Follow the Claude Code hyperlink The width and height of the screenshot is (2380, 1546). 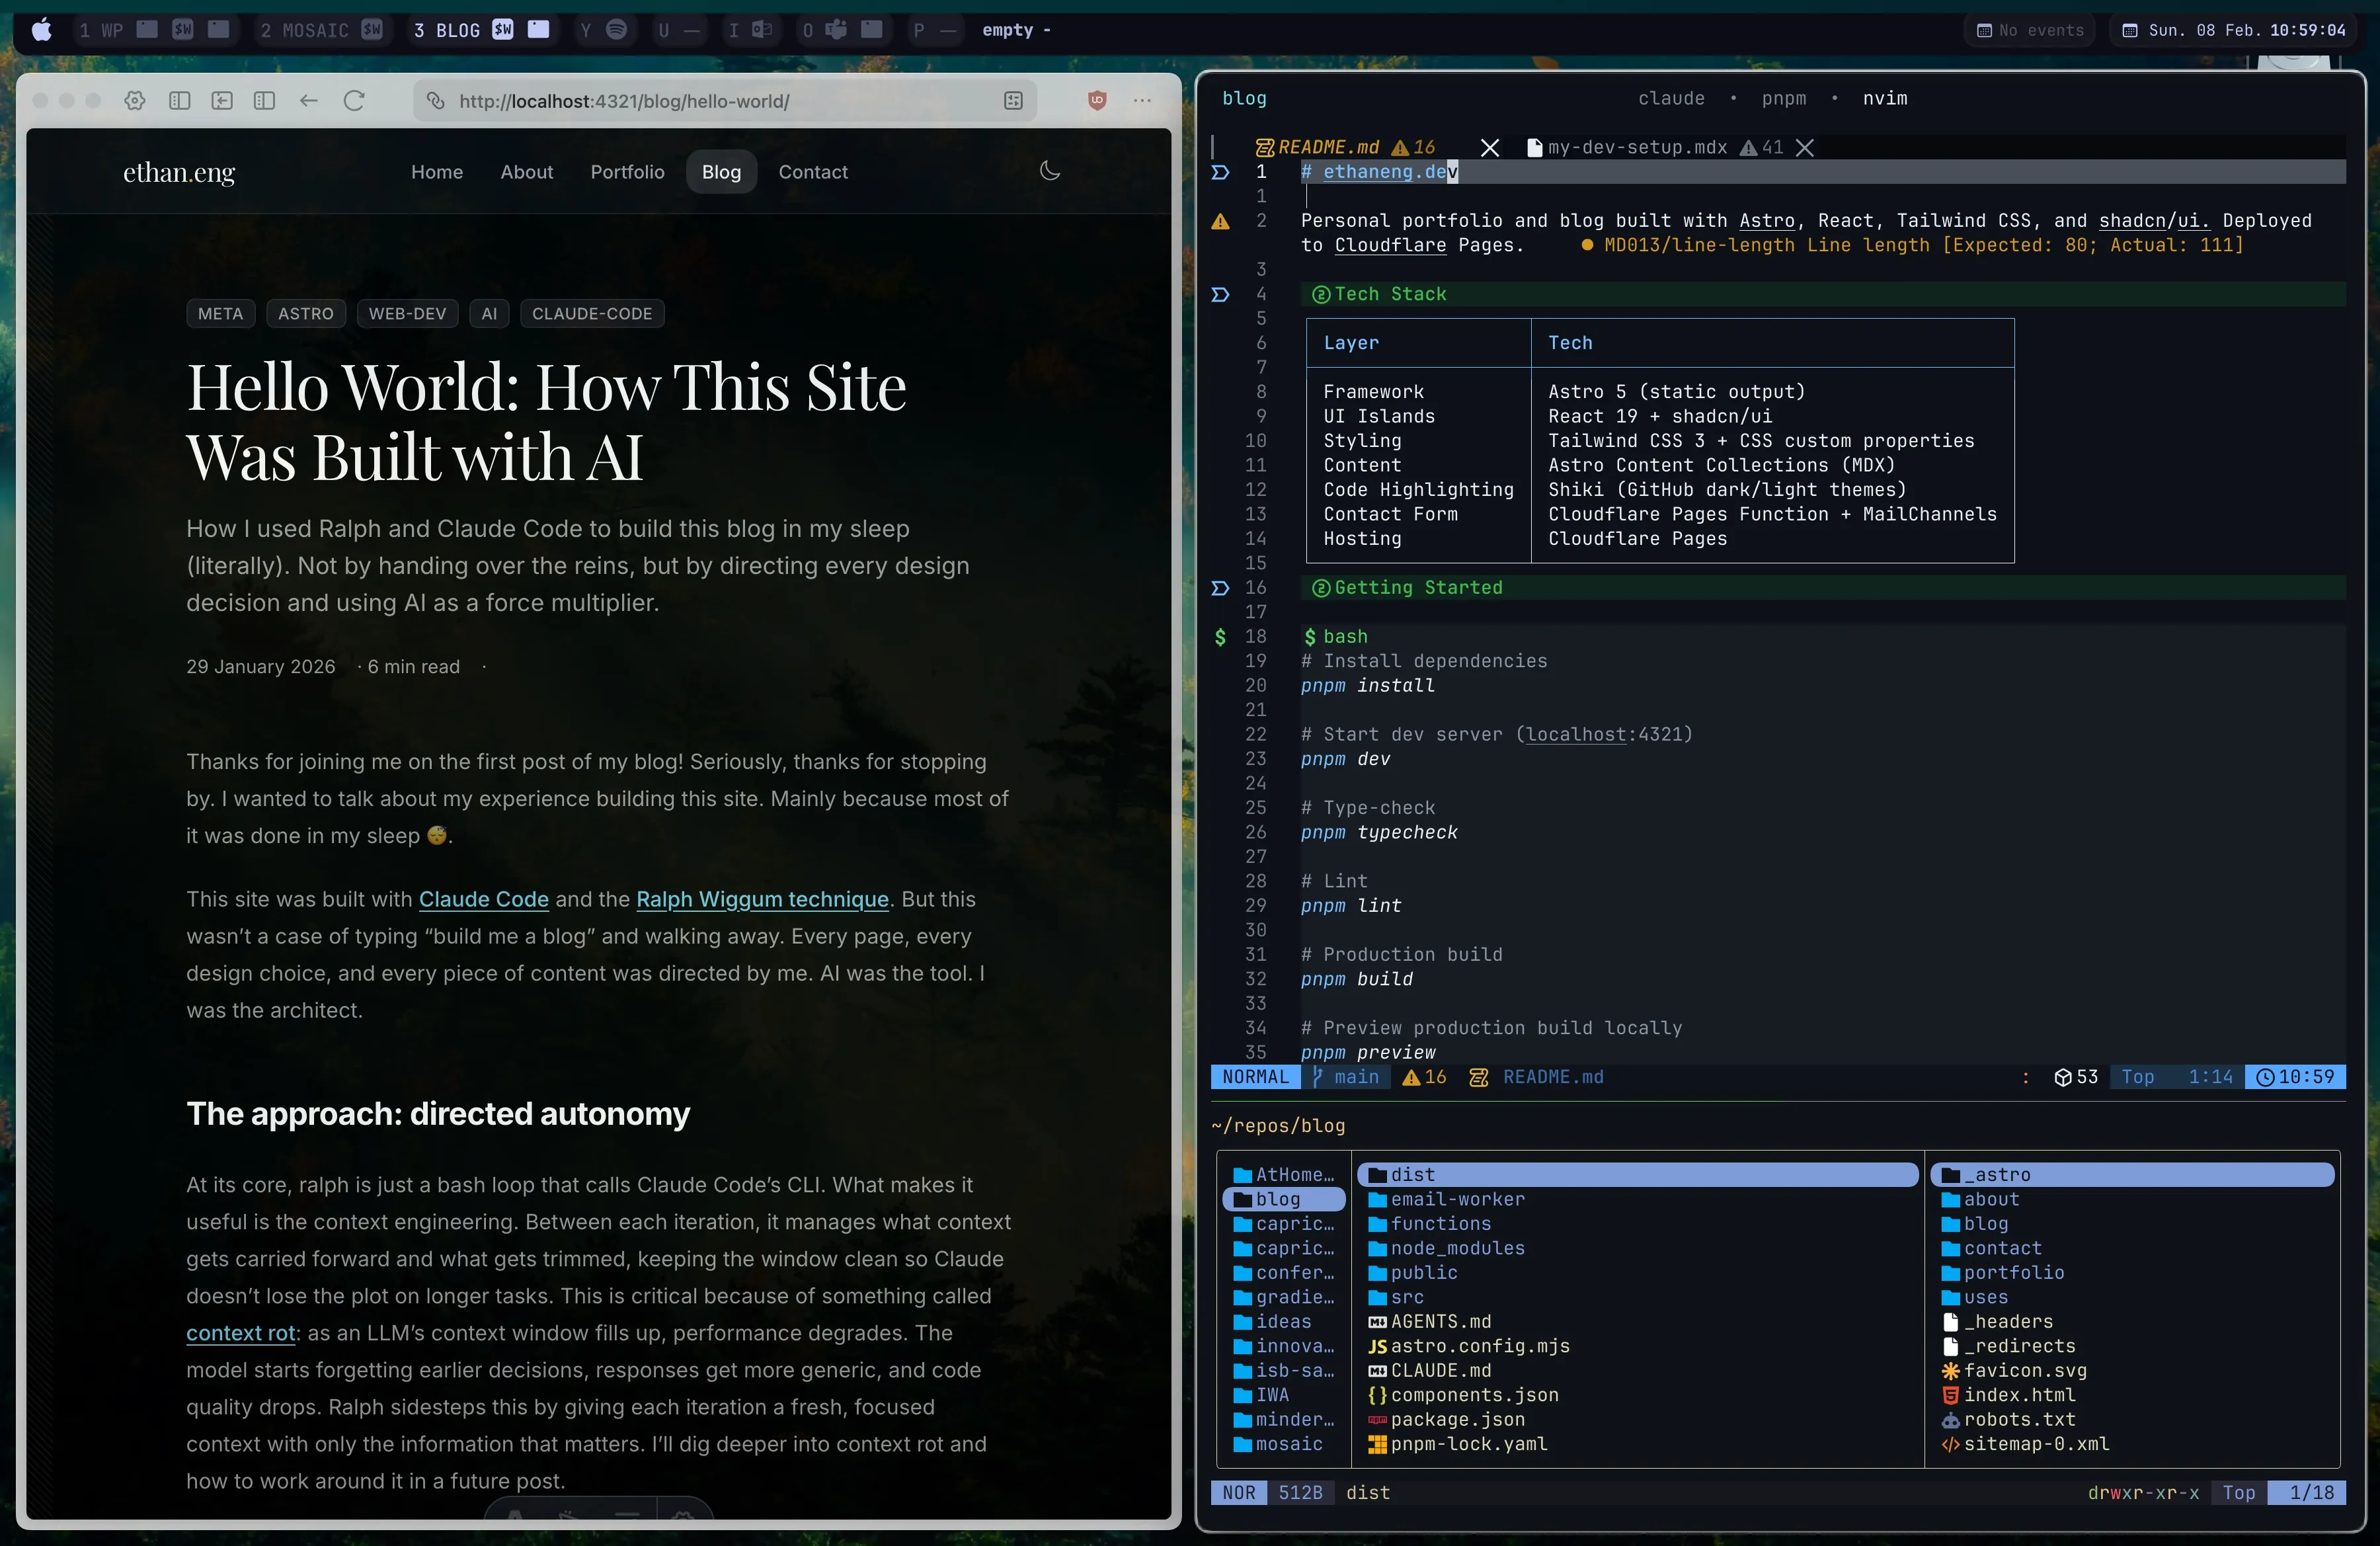484,899
